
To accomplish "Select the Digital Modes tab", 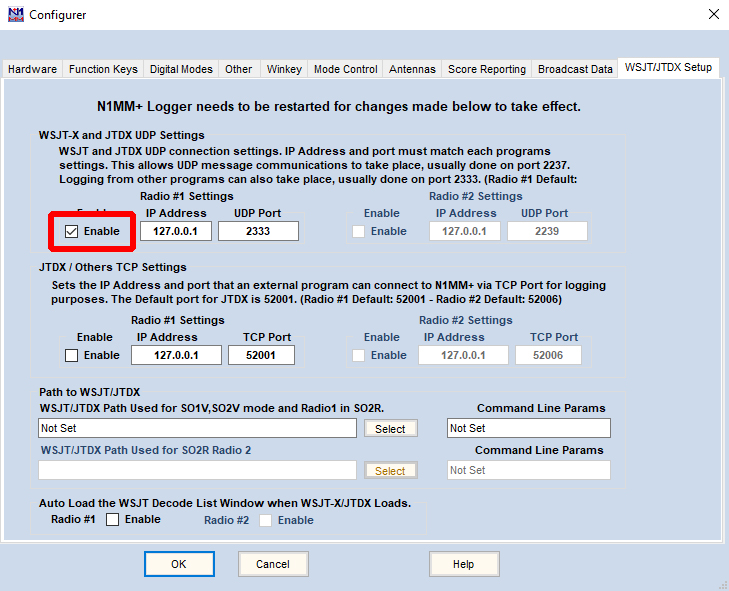I will click(181, 69).
